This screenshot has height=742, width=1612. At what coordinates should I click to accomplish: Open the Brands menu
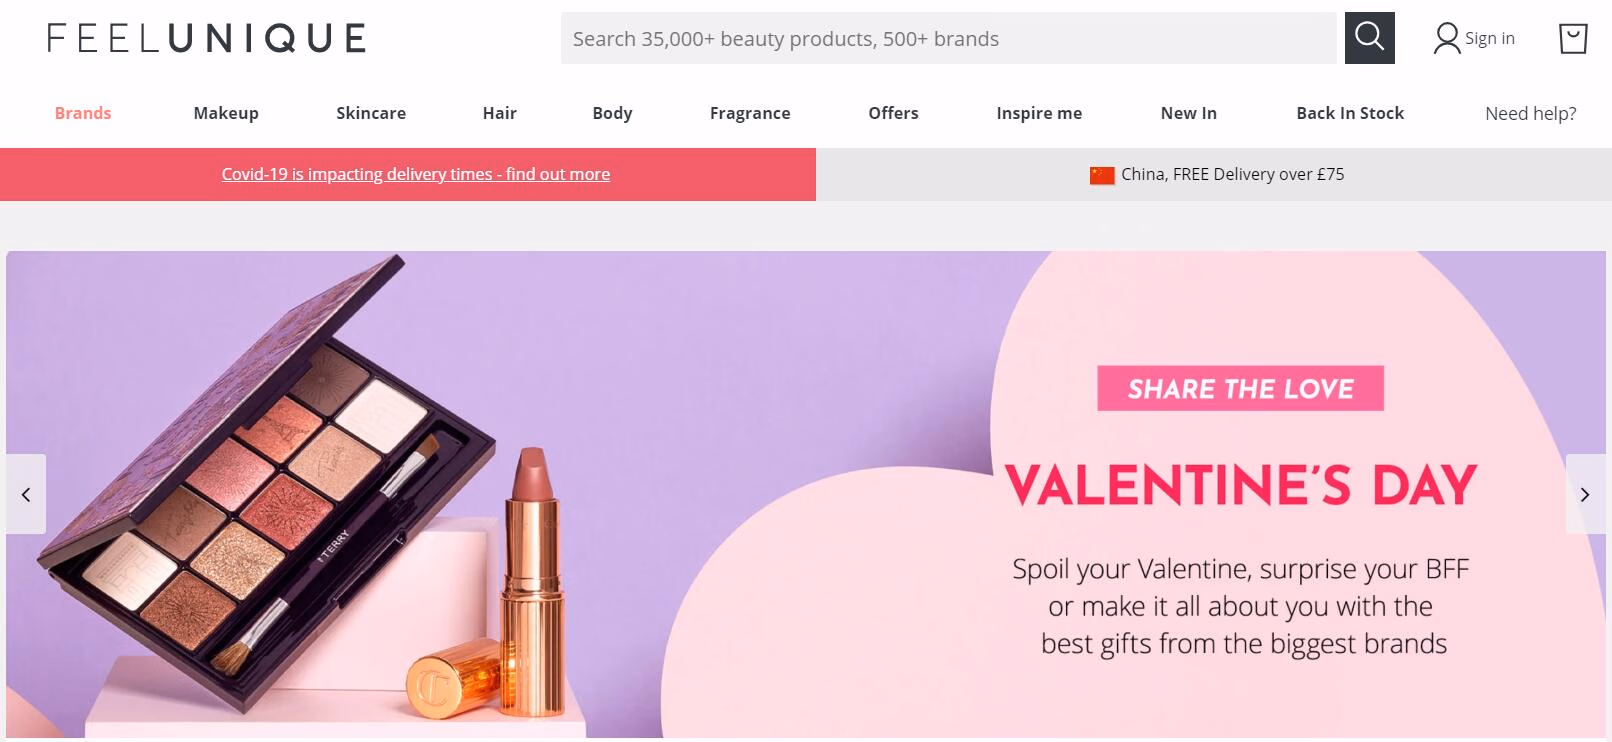[83, 113]
